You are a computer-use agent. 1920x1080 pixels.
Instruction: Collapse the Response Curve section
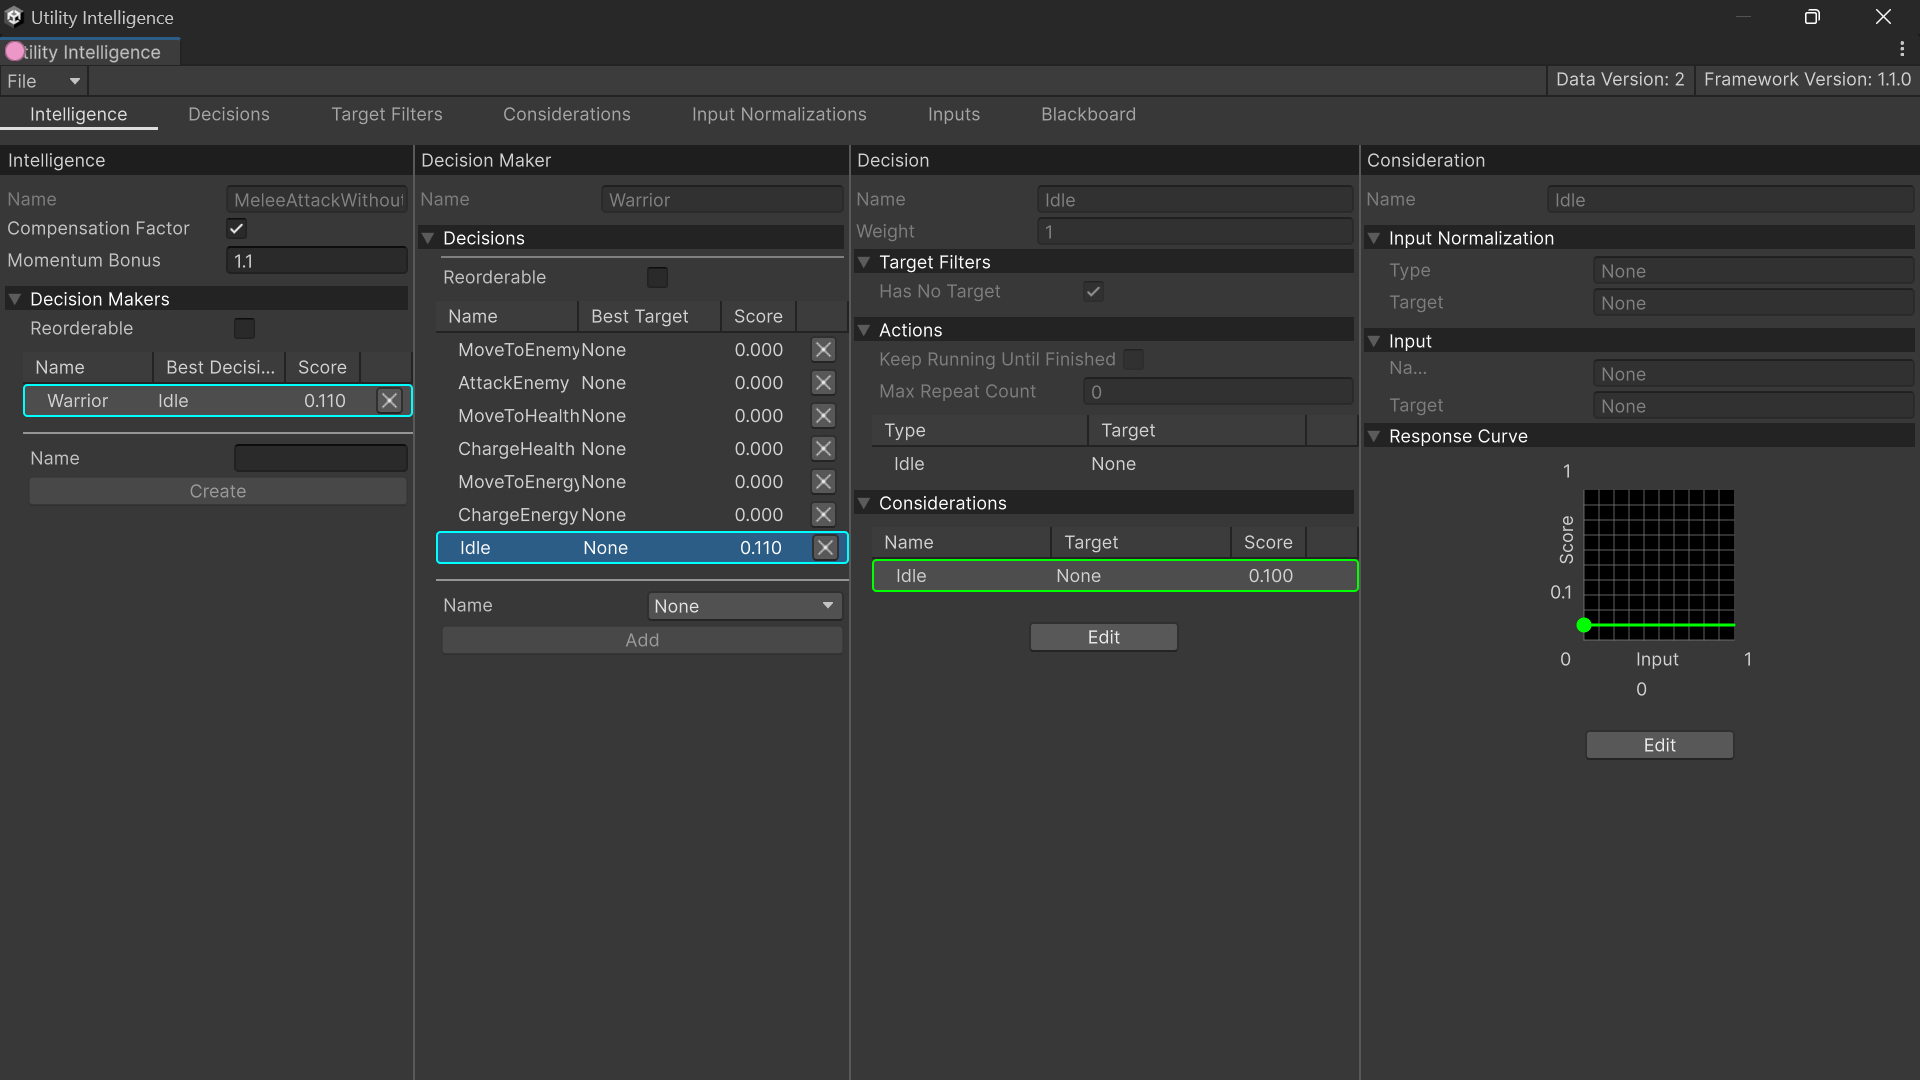pyautogui.click(x=1374, y=436)
